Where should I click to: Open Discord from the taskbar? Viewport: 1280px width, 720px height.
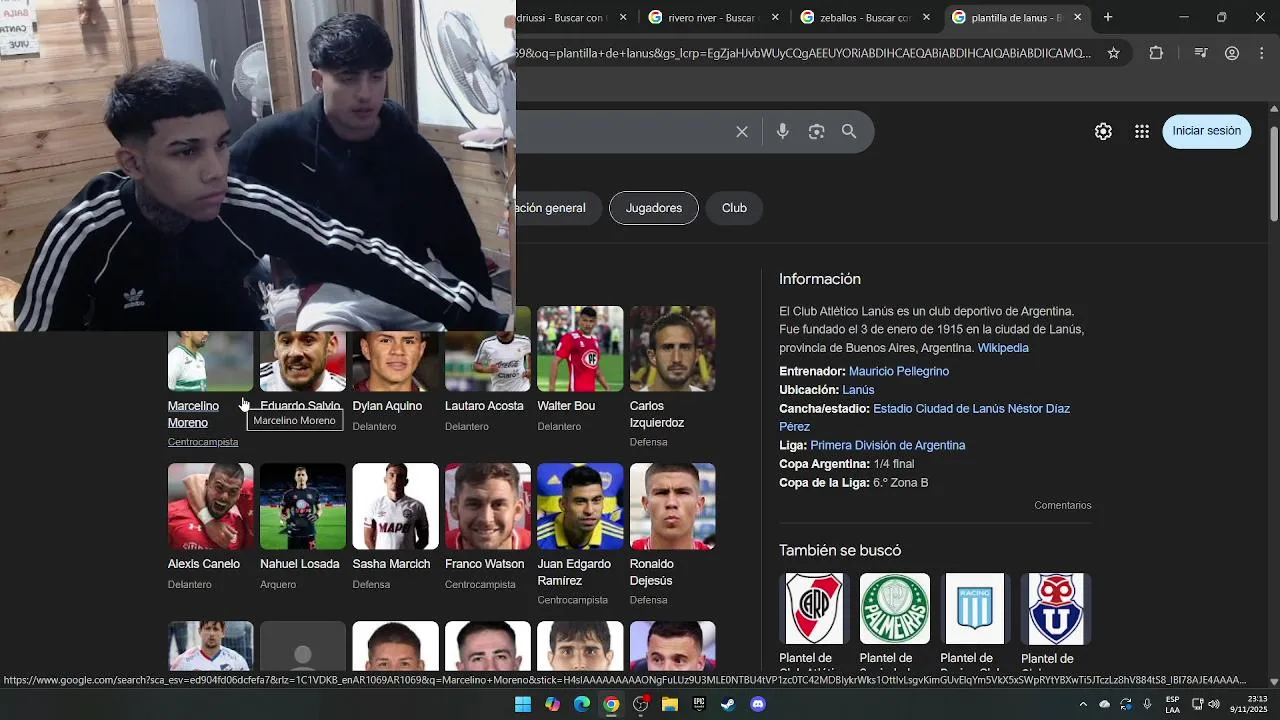(x=758, y=704)
